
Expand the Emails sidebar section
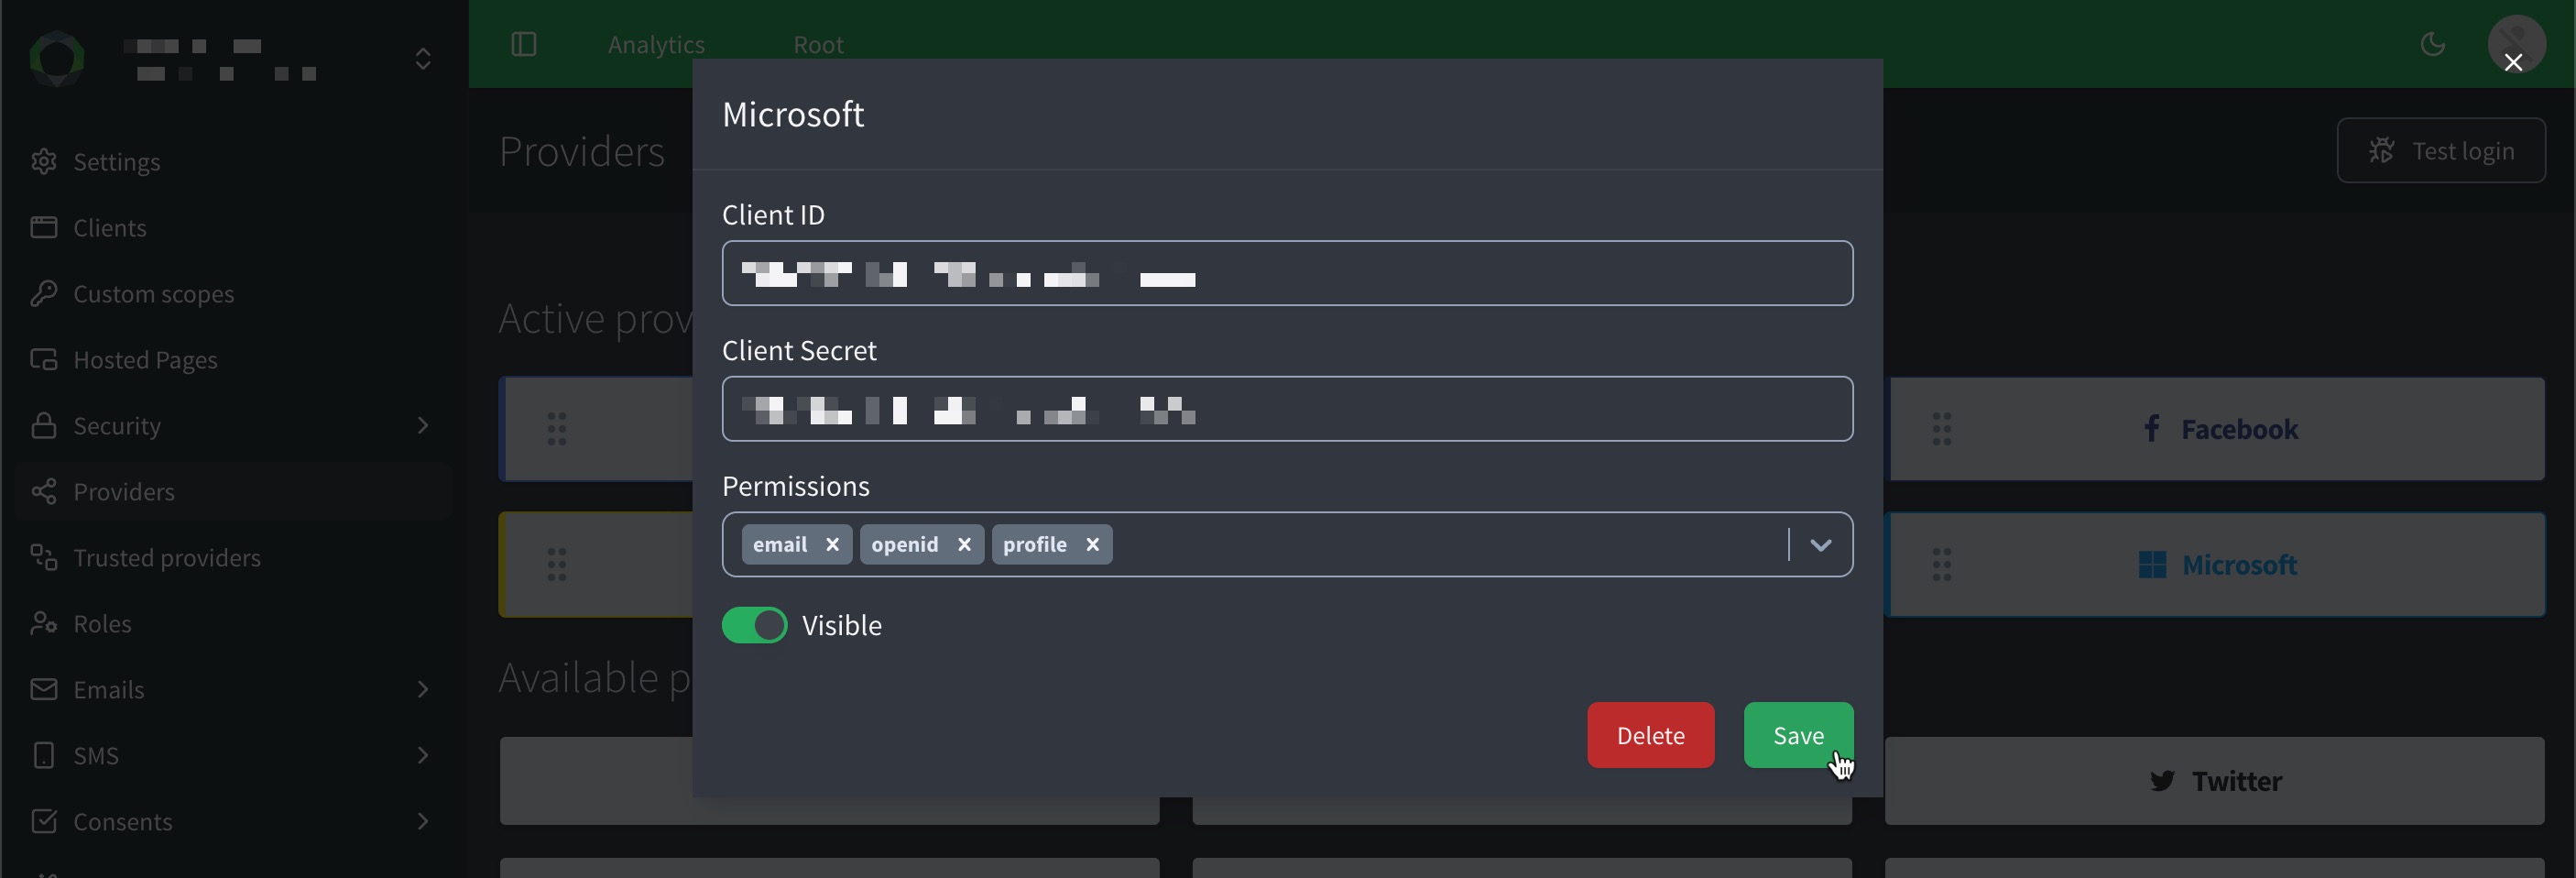pyautogui.click(x=110, y=689)
